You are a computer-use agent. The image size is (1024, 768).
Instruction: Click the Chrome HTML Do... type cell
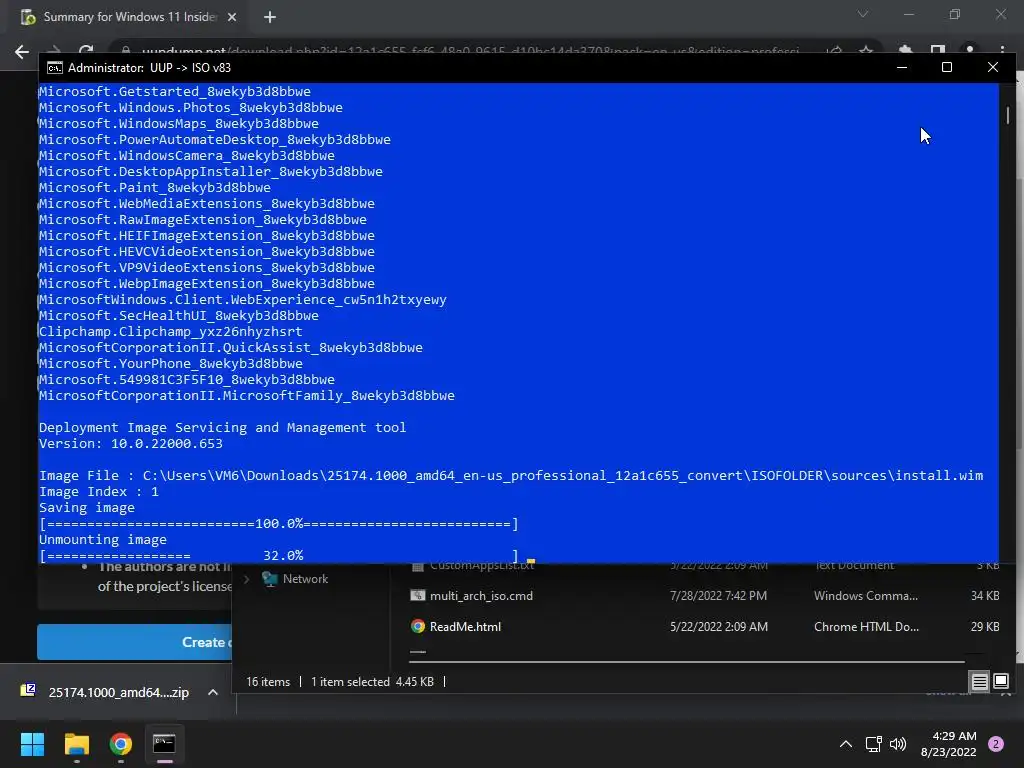[x=866, y=627]
